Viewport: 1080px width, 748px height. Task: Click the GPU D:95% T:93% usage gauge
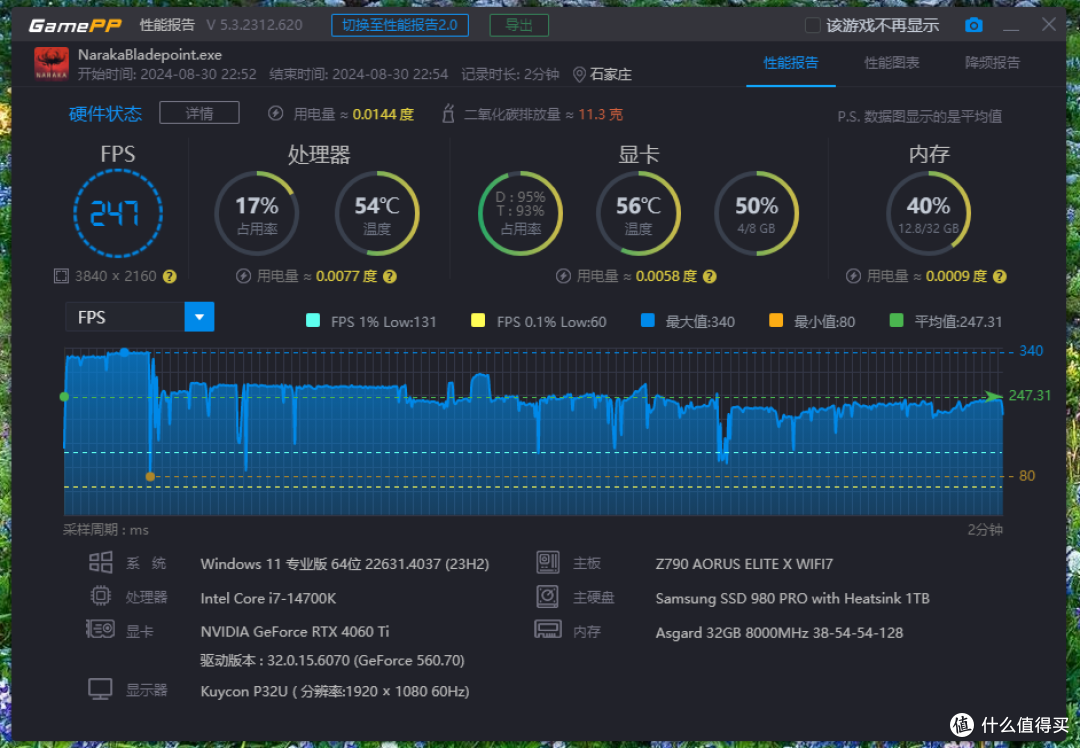pos(521,214)
